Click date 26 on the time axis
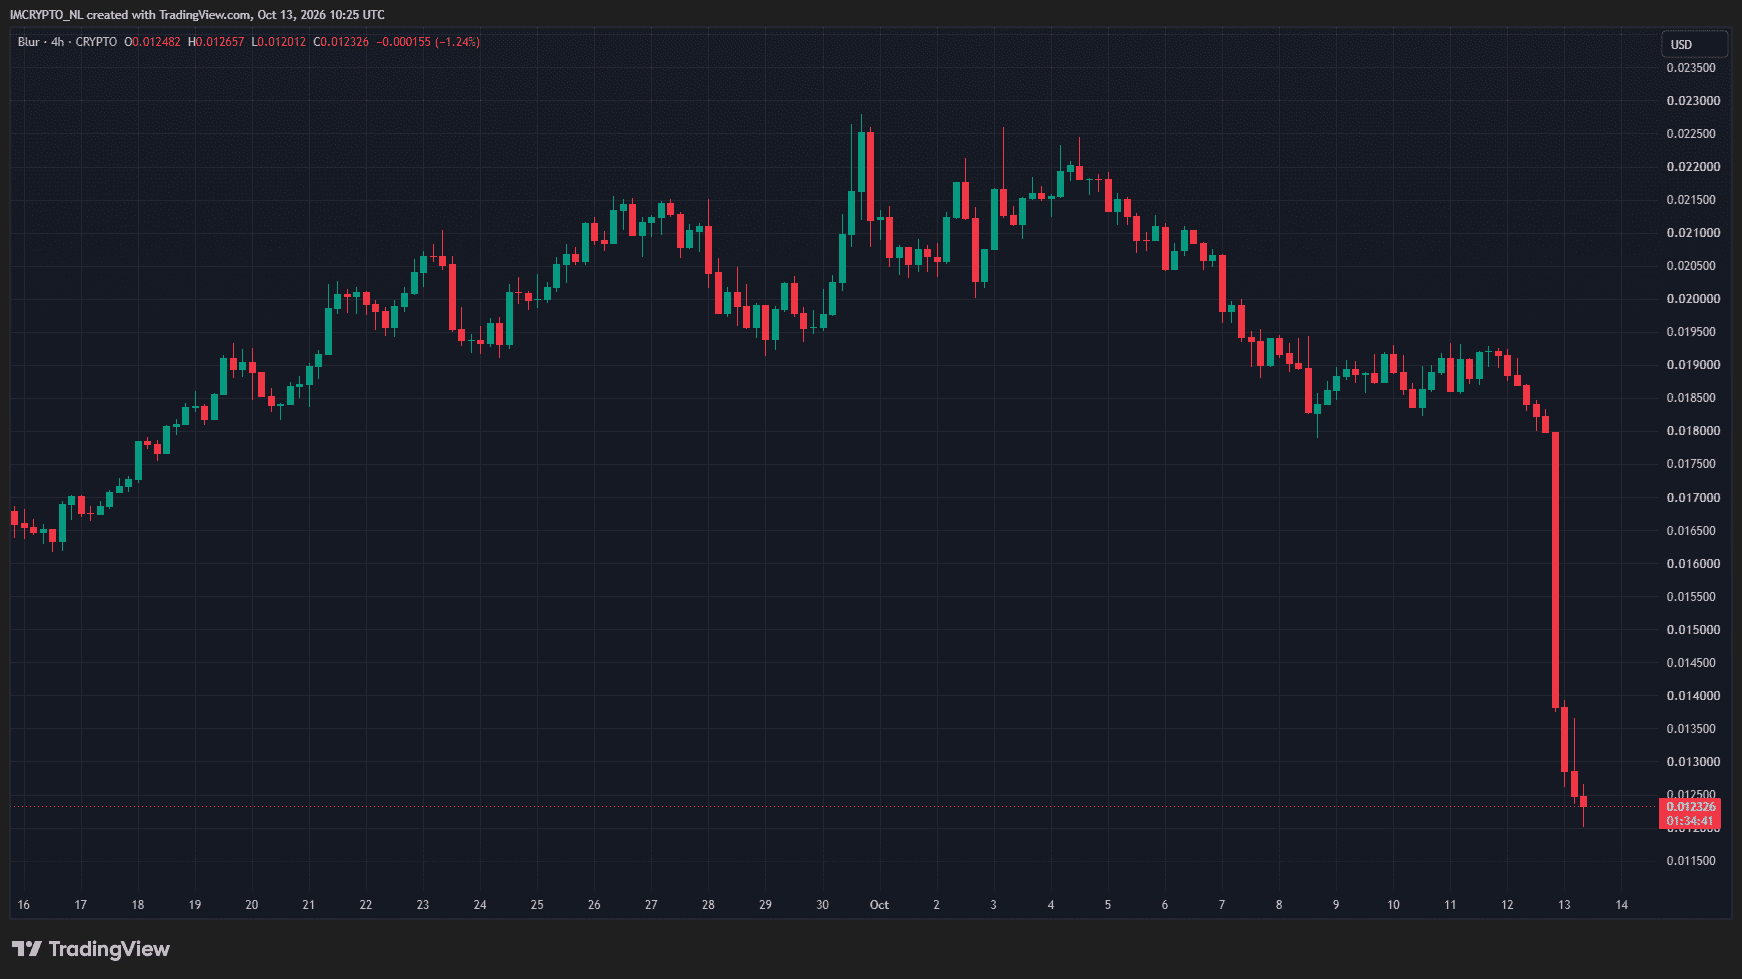This screenshot has width=1742, height=979. [594, 905]
